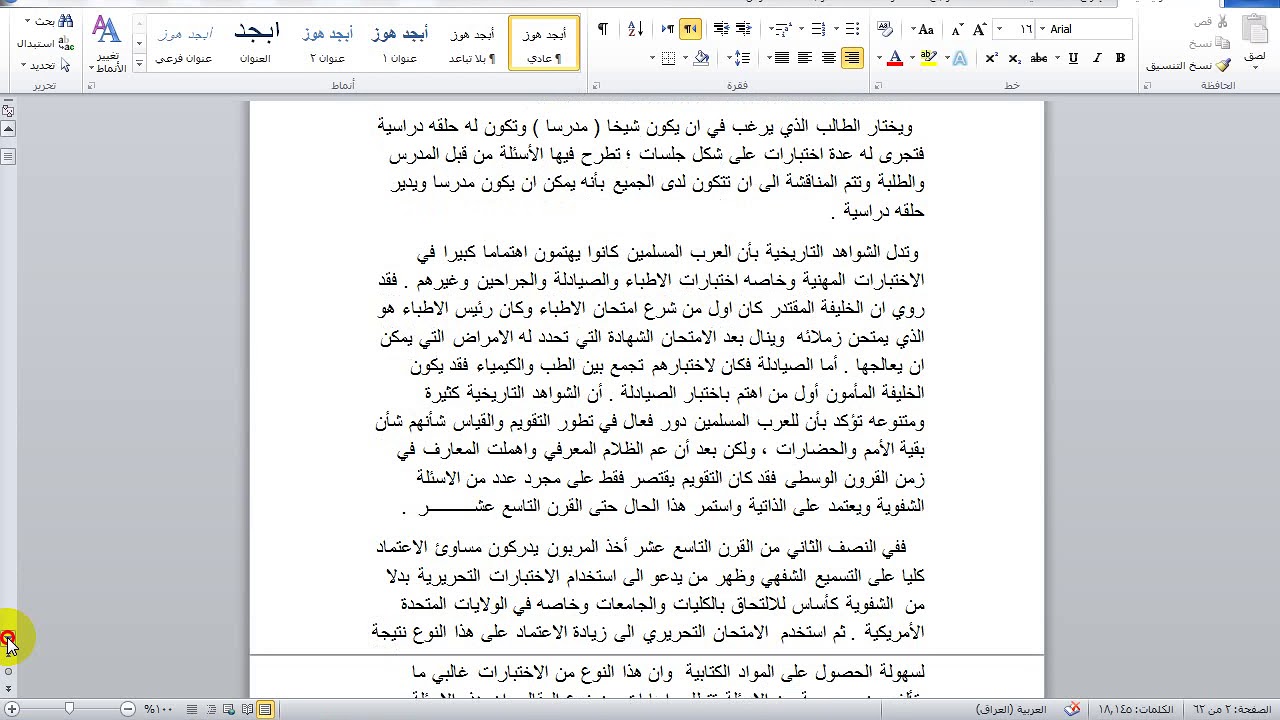
Task: Open Arial font name dropdown
Action: point(1042,29)
